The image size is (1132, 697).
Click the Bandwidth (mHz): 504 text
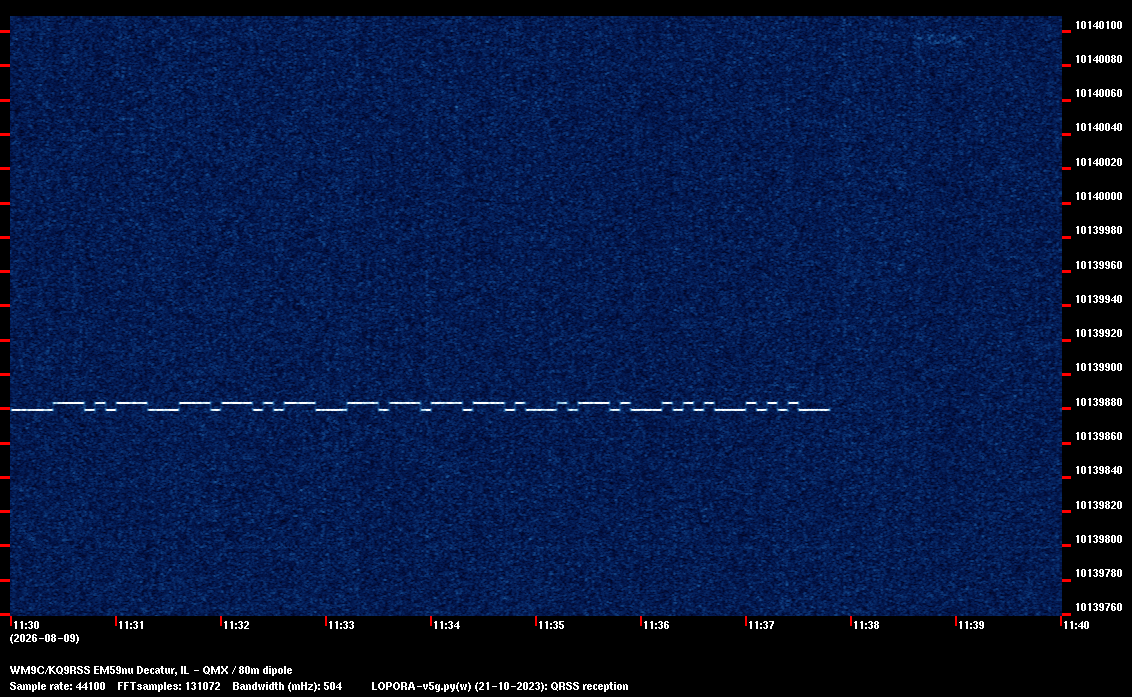[287, 686]
